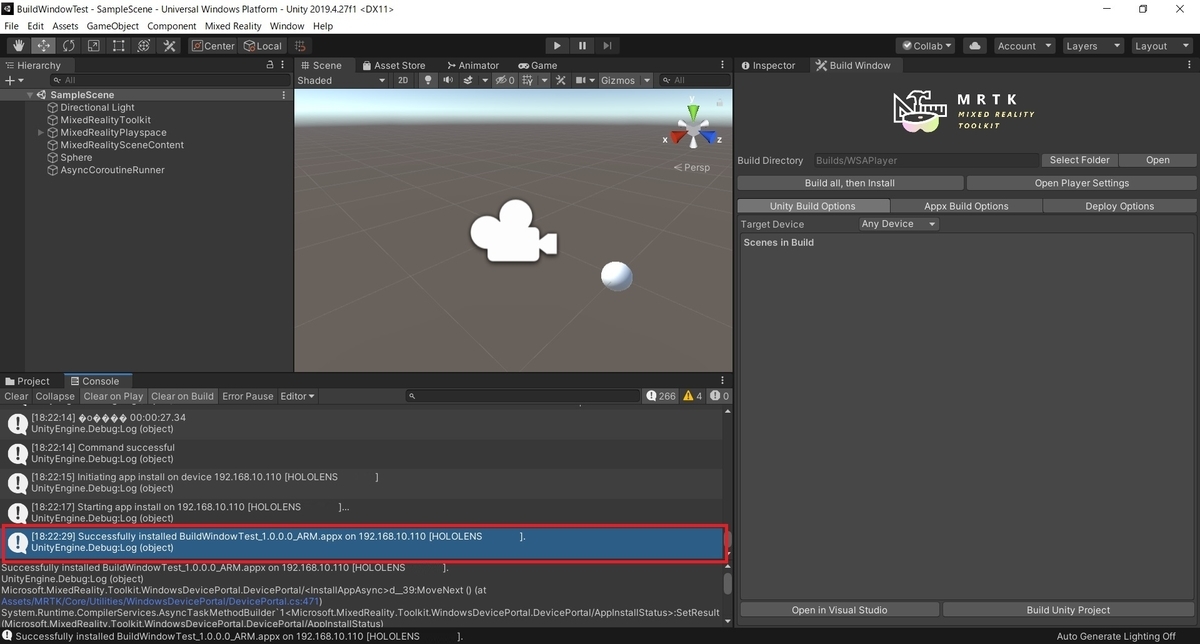Viewport: 1200px width, 644px height.
Task: Click Select Folder button
Action: click(x=1079, y=160)
